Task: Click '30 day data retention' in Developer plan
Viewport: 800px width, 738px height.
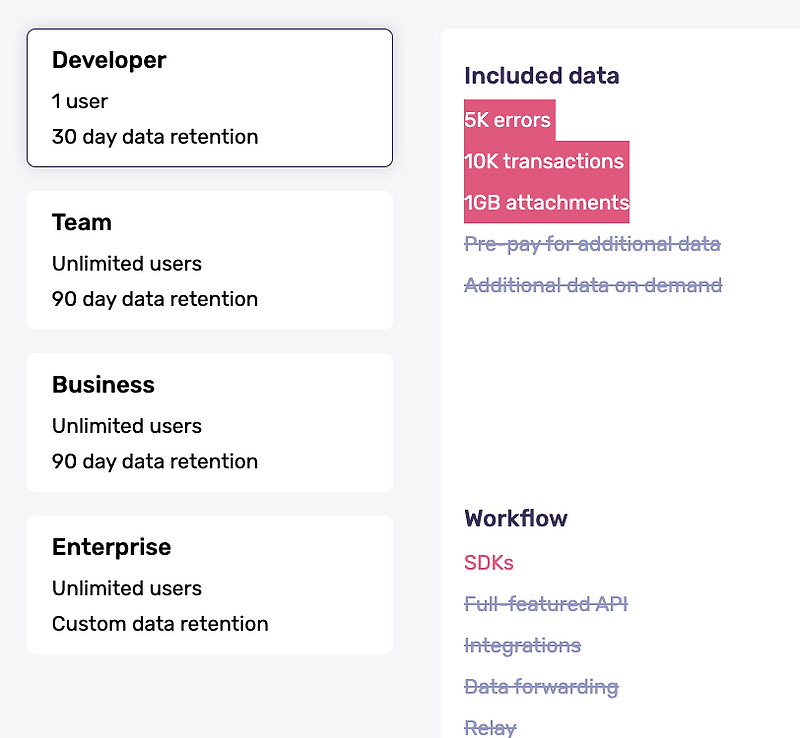Action: click(155, 137)
